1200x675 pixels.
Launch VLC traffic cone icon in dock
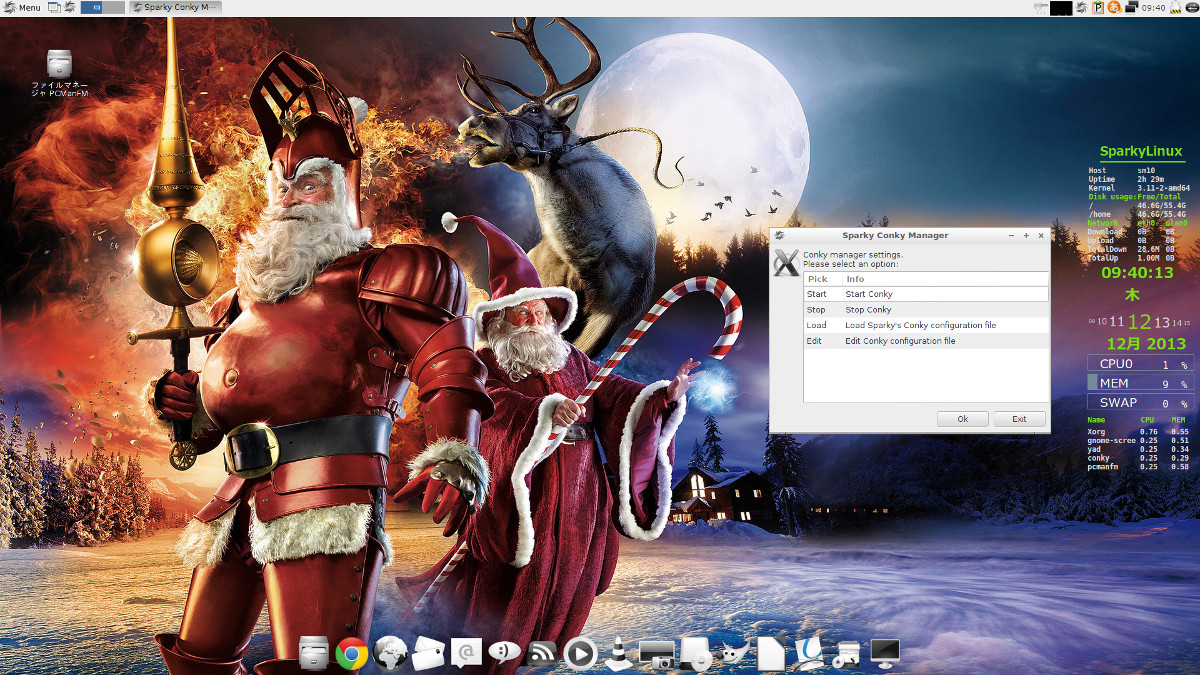click(619, 653)
